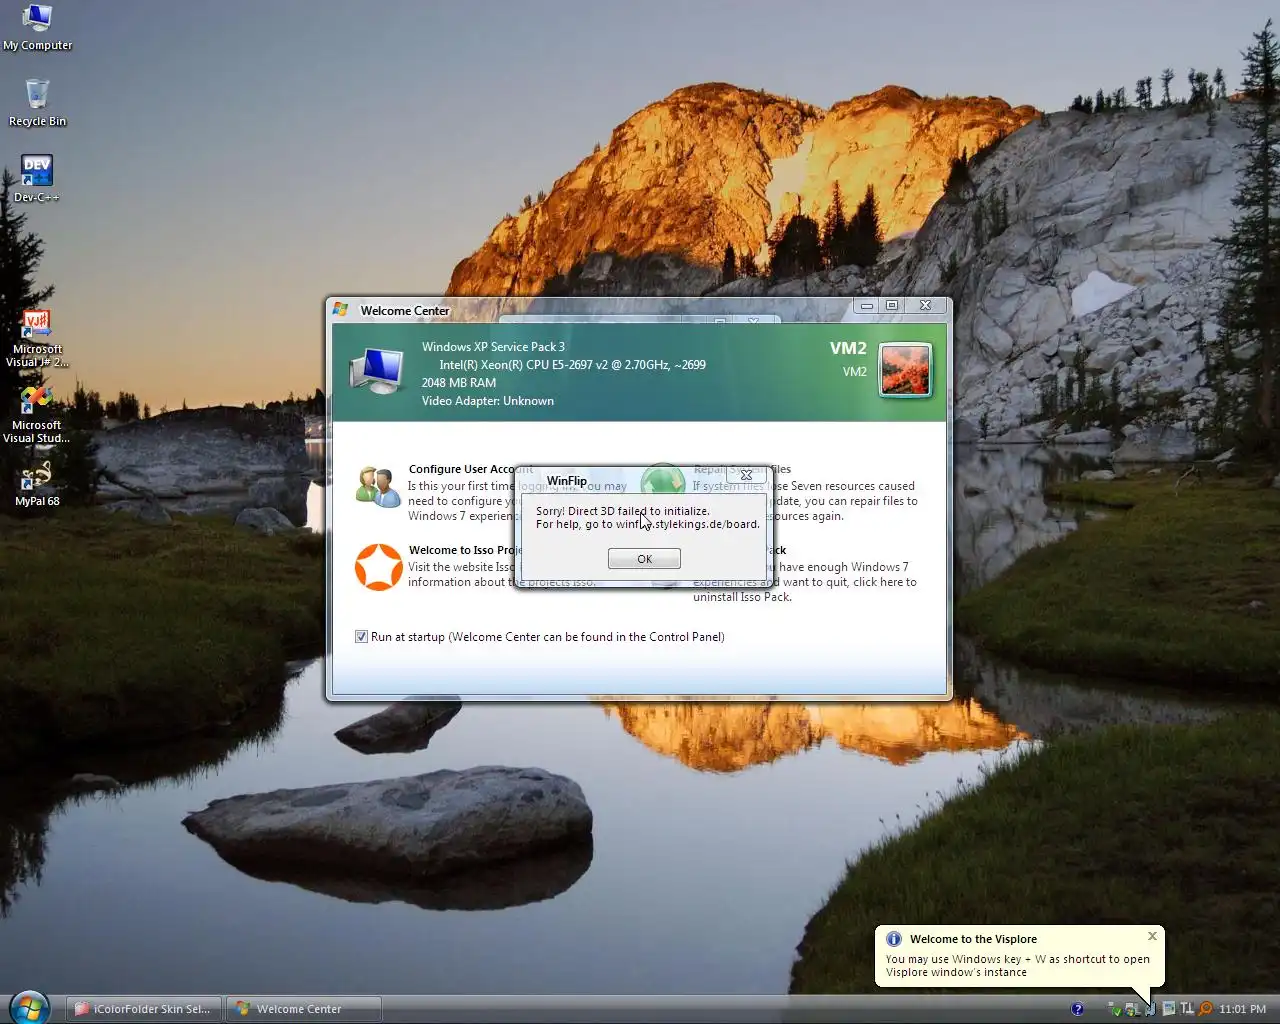Image resolution: width=1280 pixels, height=1024 pixels.
Task: Click the VM2 user account picture
Action: tap(905, 369)
